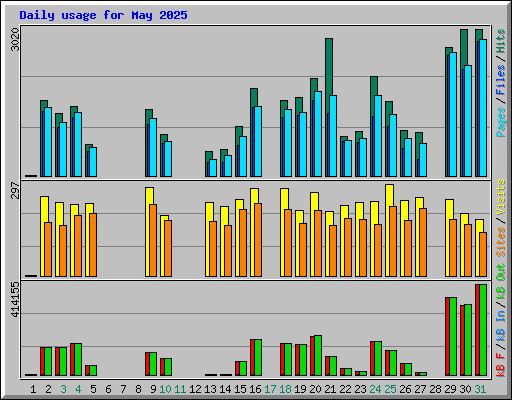Click day 15 on the x-axis

pos(240,389)
